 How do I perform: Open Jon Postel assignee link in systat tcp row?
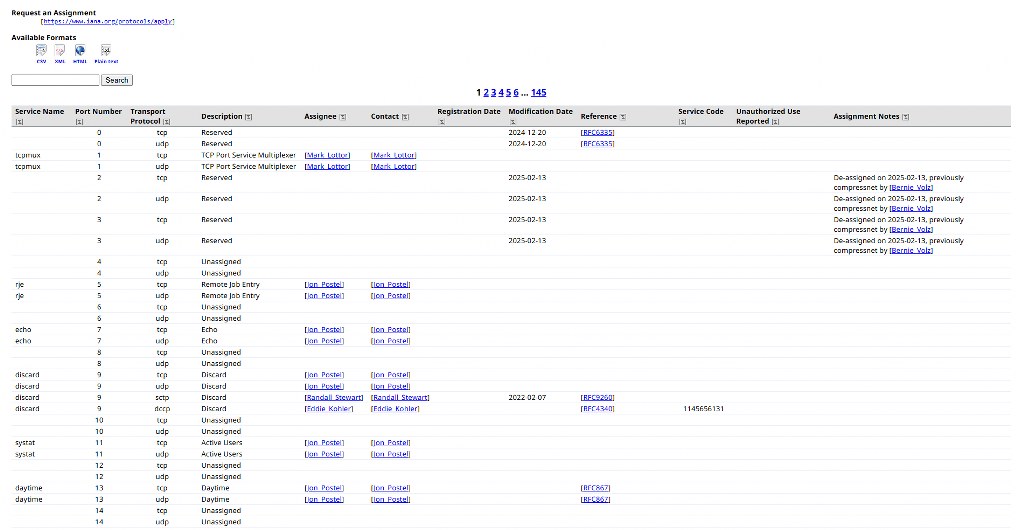[x=324, y=443]
